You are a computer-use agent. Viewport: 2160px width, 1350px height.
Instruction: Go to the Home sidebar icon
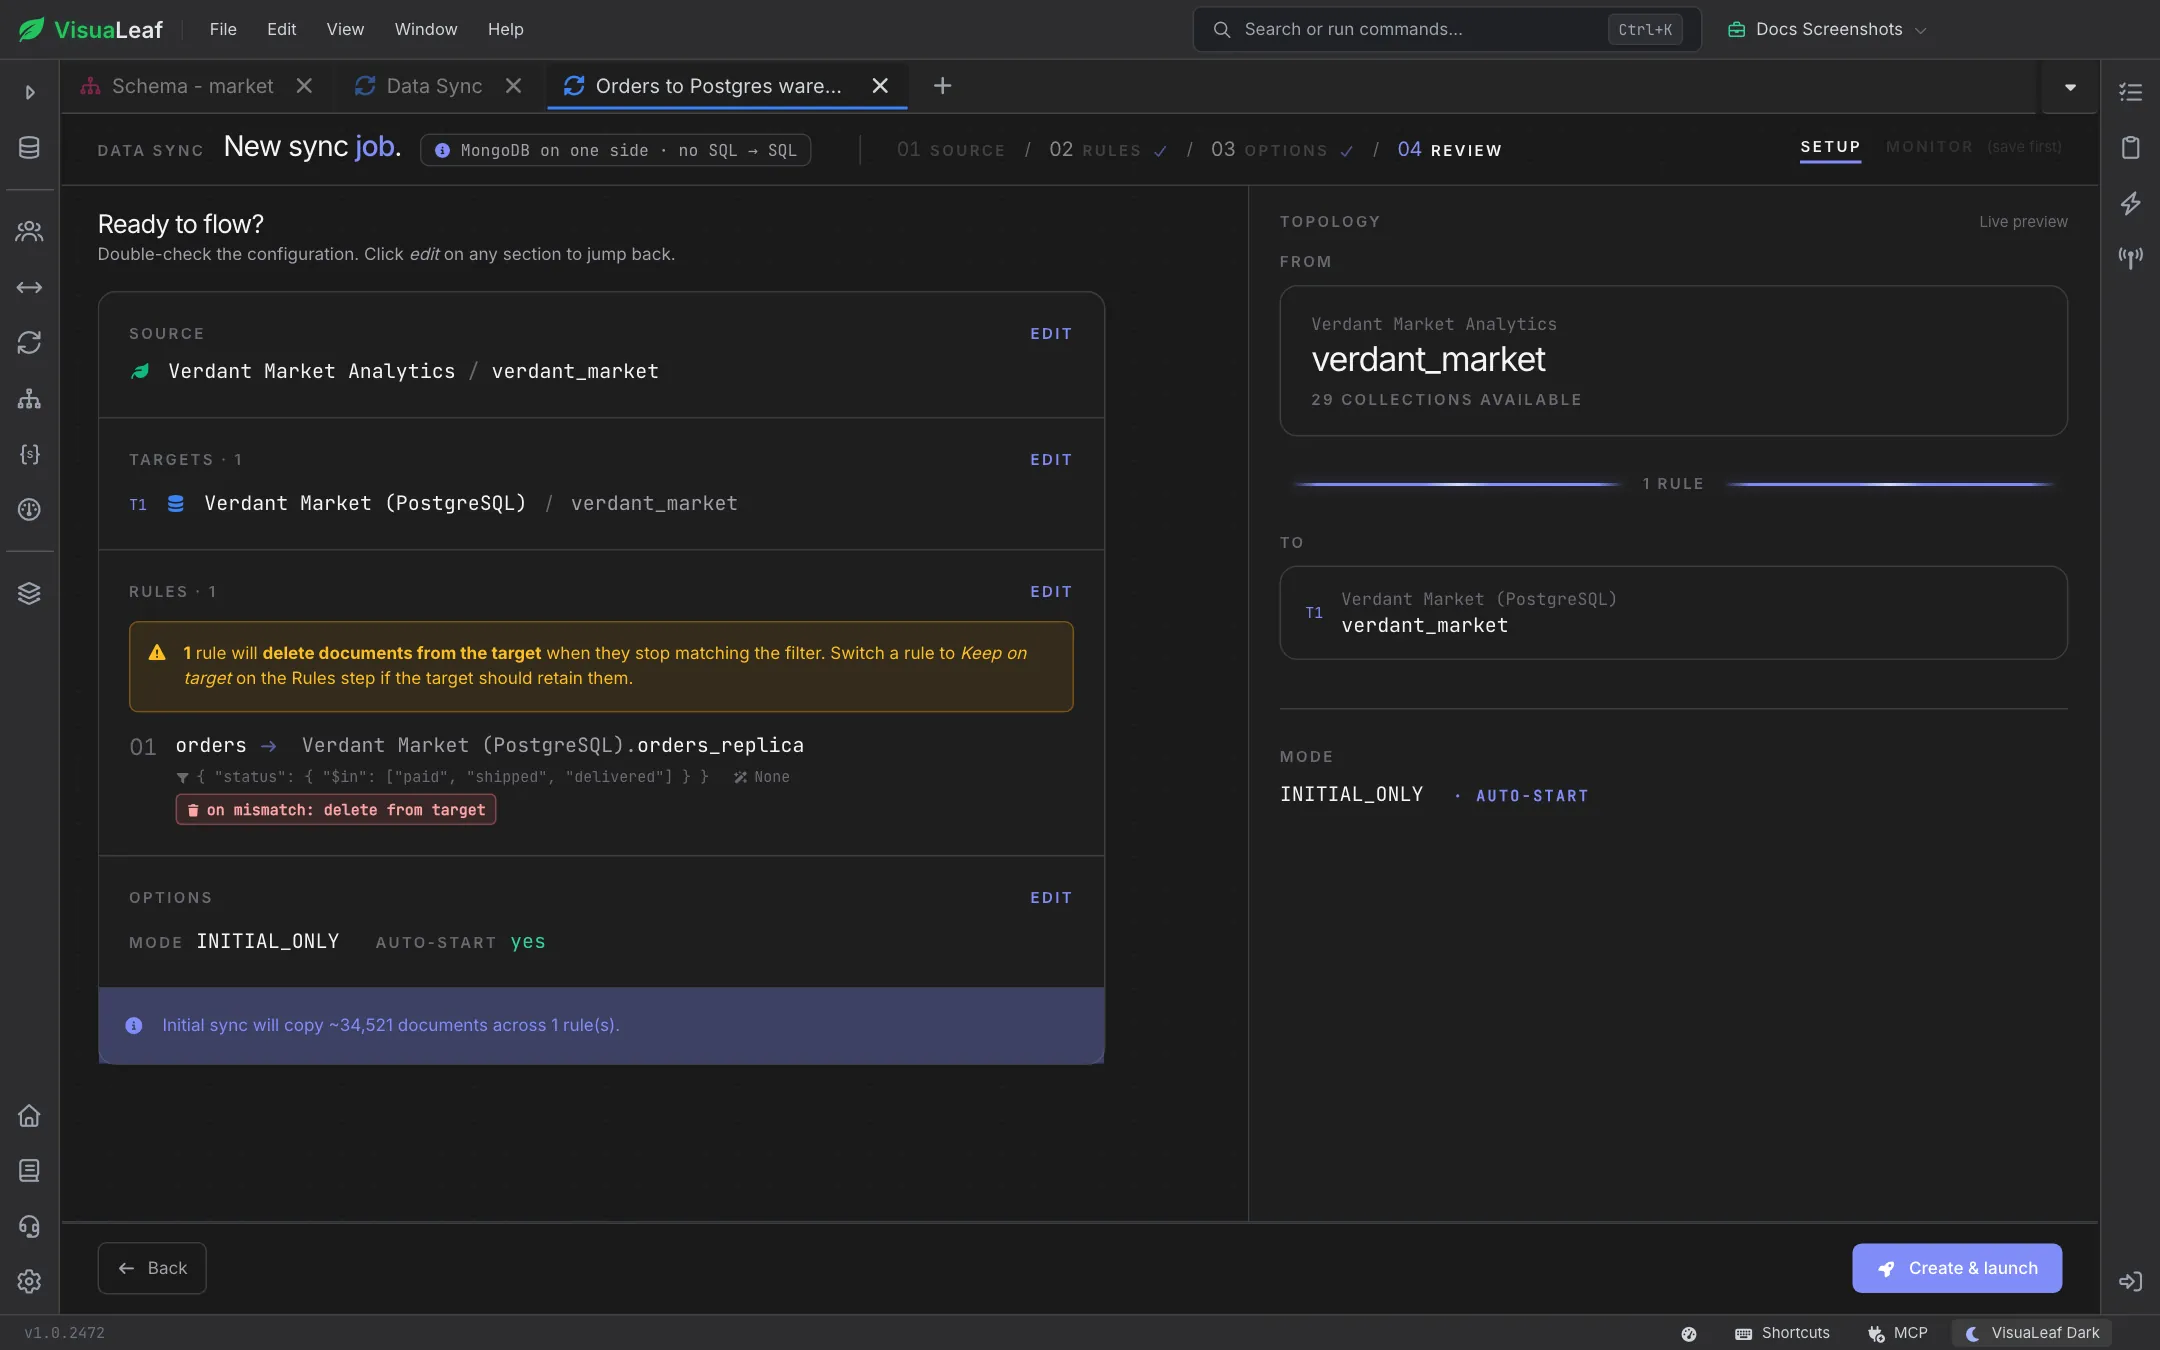click(x=29, y=1116)
